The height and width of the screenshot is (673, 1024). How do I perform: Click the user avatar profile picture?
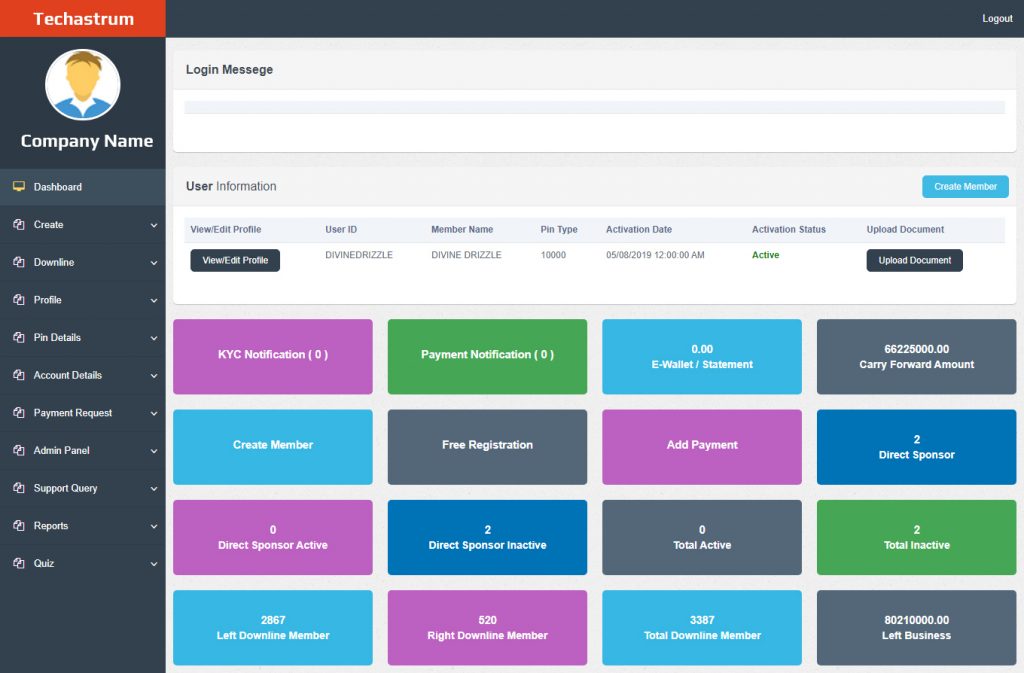[x=83, y=85]
